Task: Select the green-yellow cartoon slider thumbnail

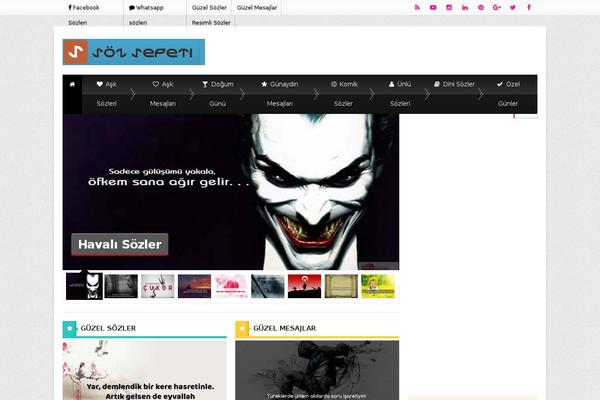Action: 378,286
